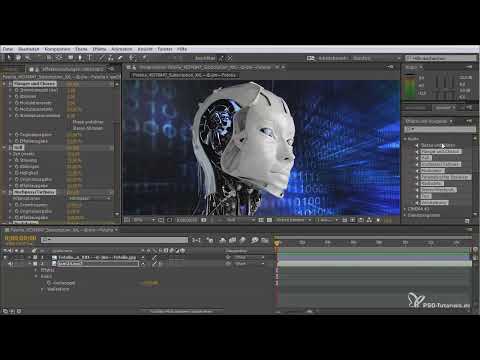
Task: Select Parametrischer Equalizer in effects list
Action: tap(445, 177)
